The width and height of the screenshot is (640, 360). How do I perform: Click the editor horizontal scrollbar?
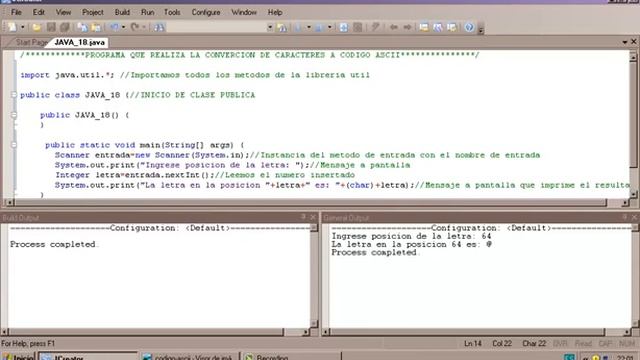coord(317,202)
